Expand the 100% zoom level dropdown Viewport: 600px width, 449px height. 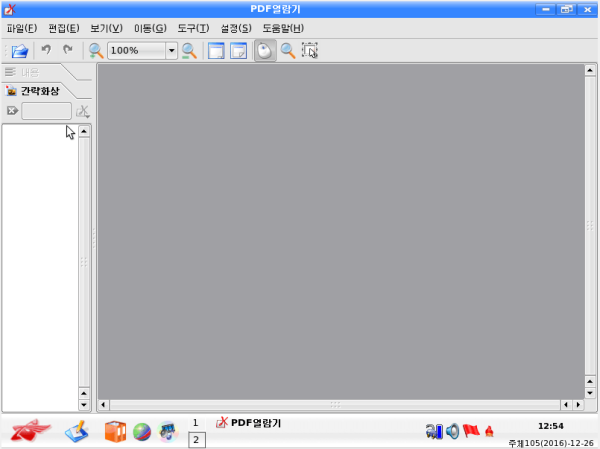(x=171, y=51)
